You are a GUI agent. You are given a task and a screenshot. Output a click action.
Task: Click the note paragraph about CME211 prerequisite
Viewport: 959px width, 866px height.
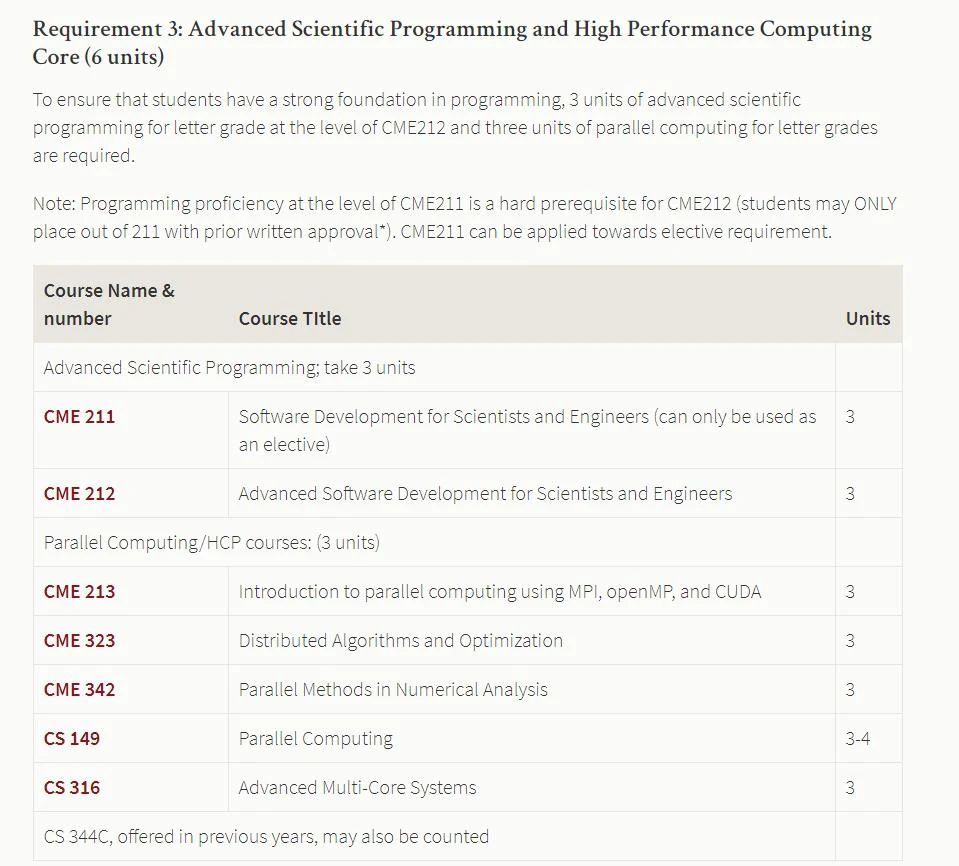click(465, 217)
